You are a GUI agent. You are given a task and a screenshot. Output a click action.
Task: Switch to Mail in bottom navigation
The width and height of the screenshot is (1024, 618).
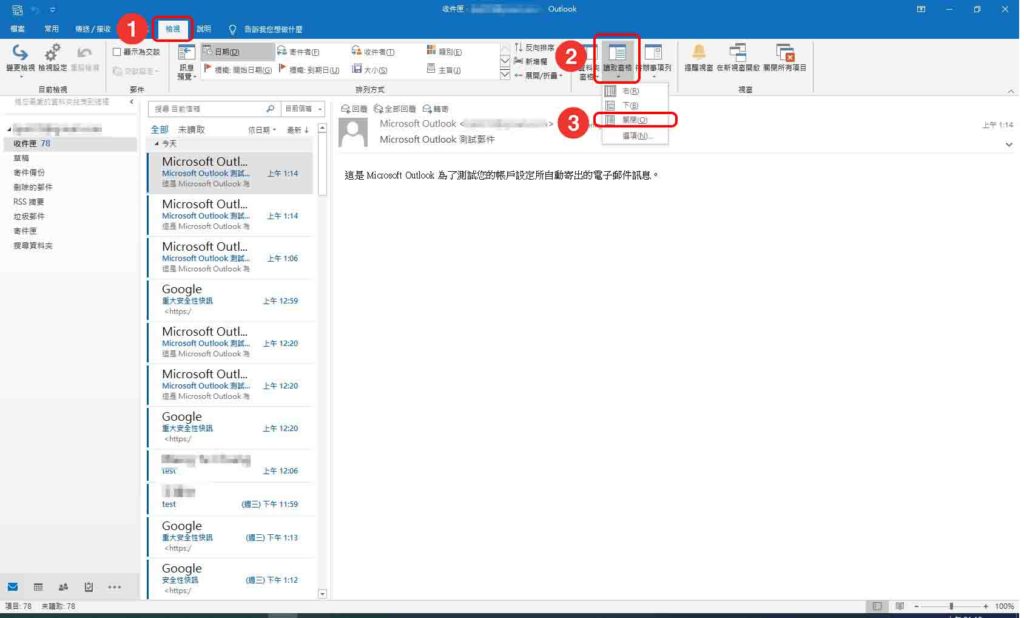pos(12,587)
